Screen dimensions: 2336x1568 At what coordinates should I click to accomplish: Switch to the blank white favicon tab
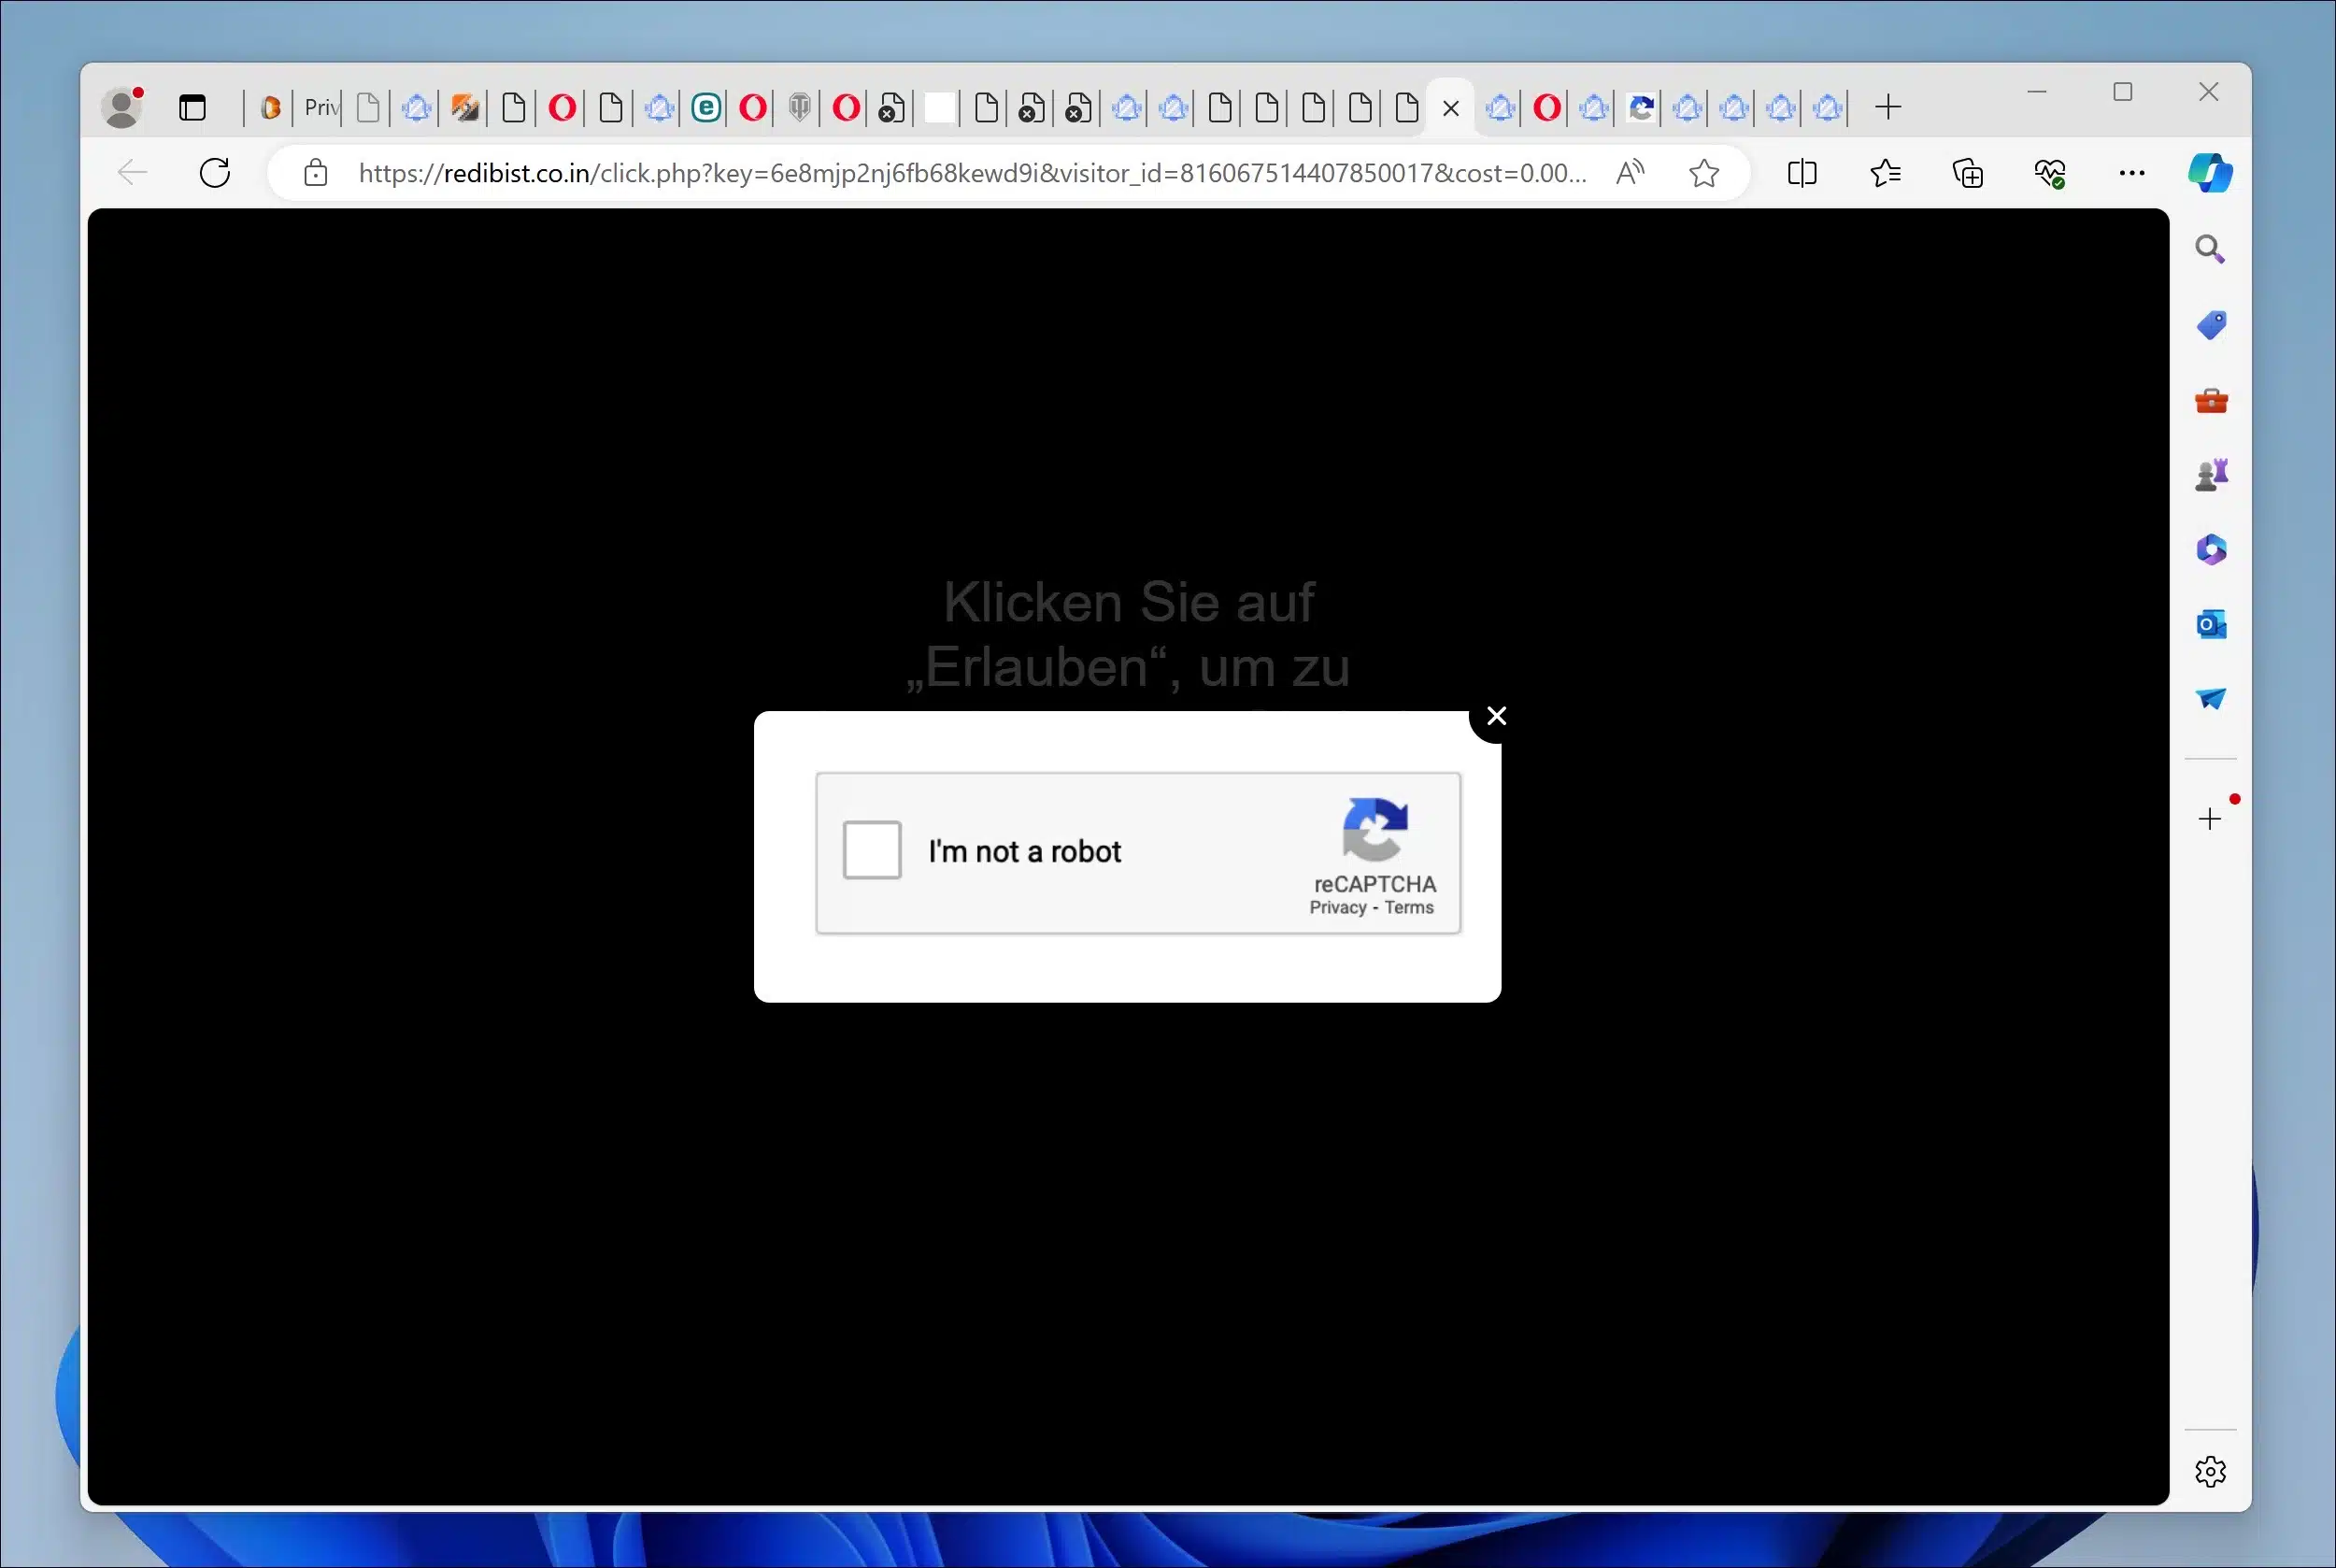[x=940, y=108]
